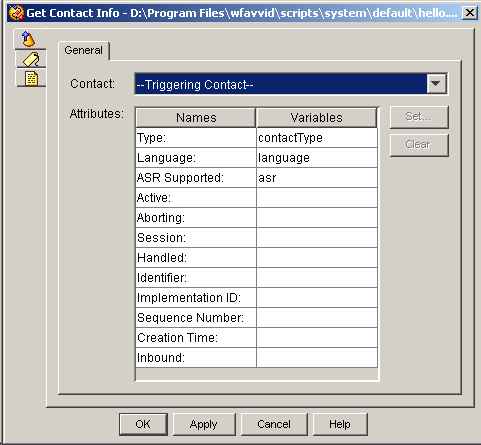The width and height of the screenshot is (481, 445).
Task: Click the application icon in title bar
Action: 17,13
